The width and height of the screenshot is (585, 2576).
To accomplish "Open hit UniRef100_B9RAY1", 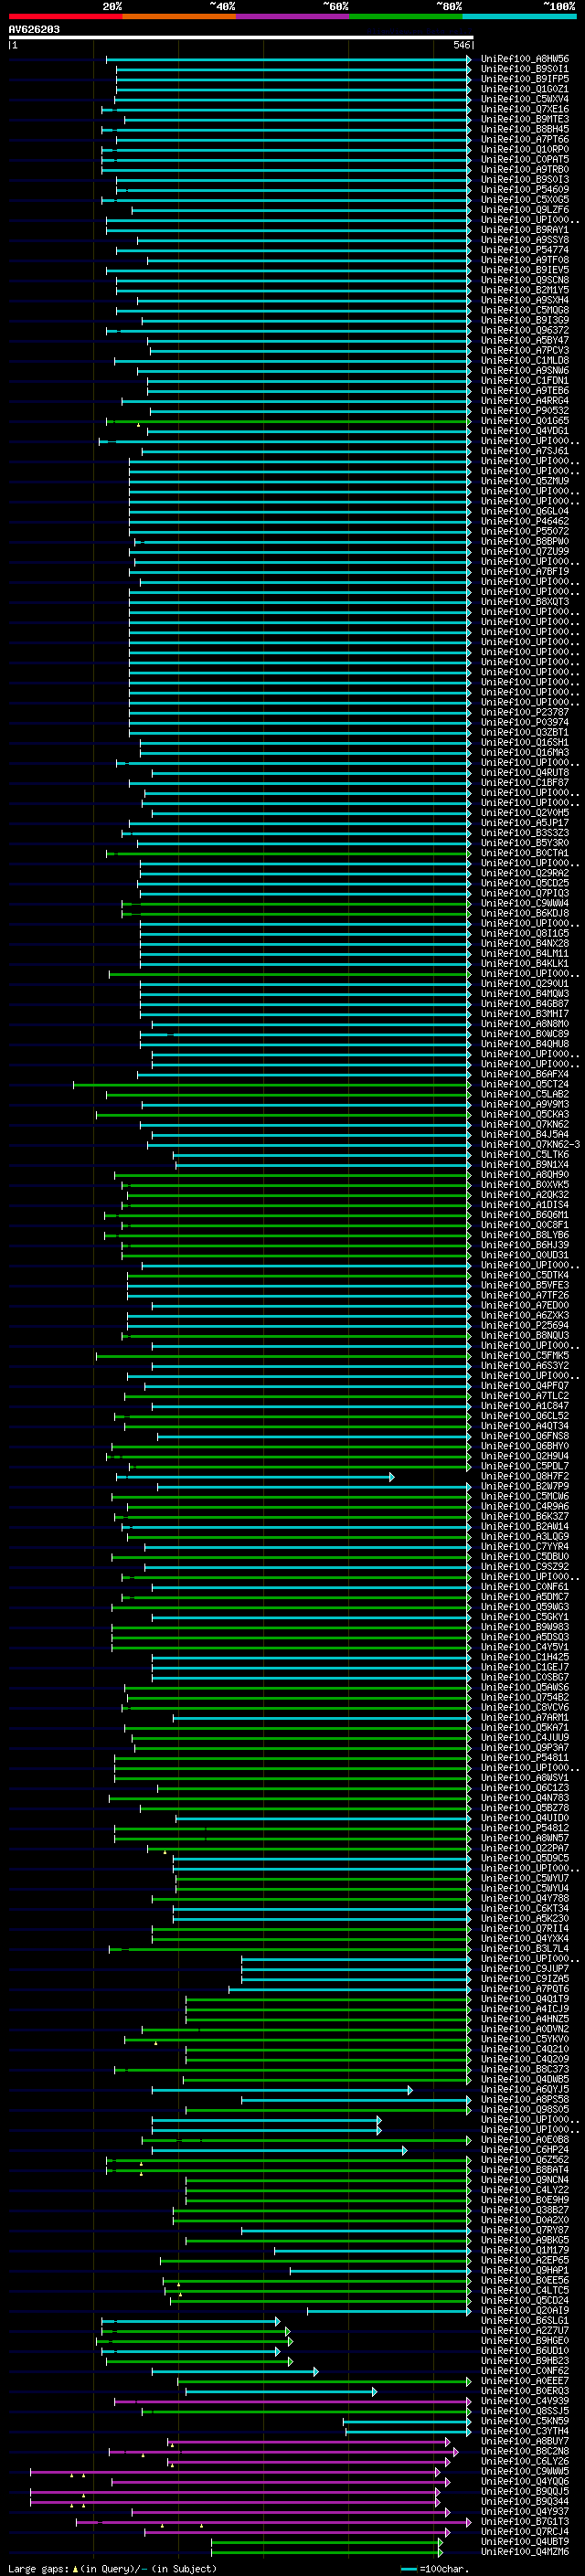I will point(525,230).
